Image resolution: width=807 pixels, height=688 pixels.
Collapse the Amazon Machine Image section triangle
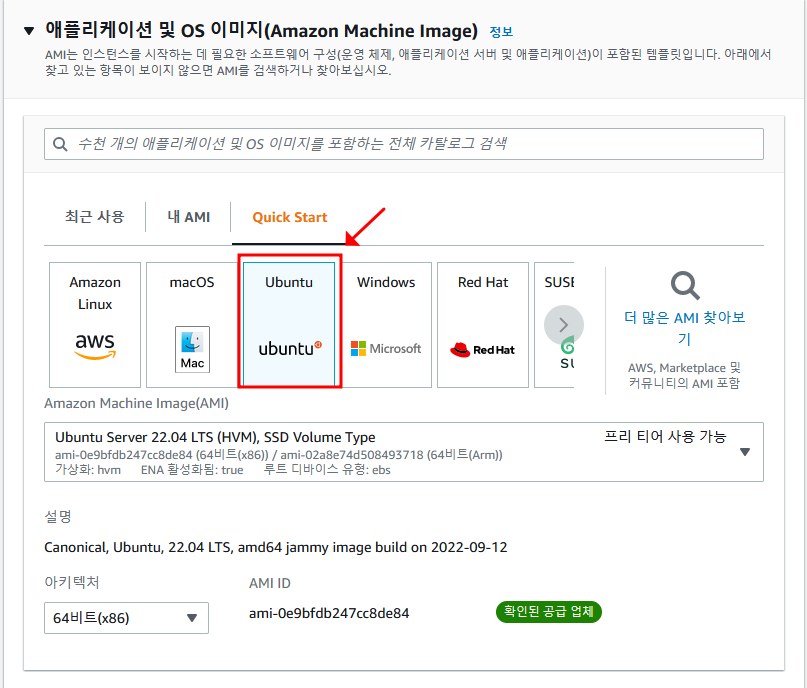click(x=29, y=31)
